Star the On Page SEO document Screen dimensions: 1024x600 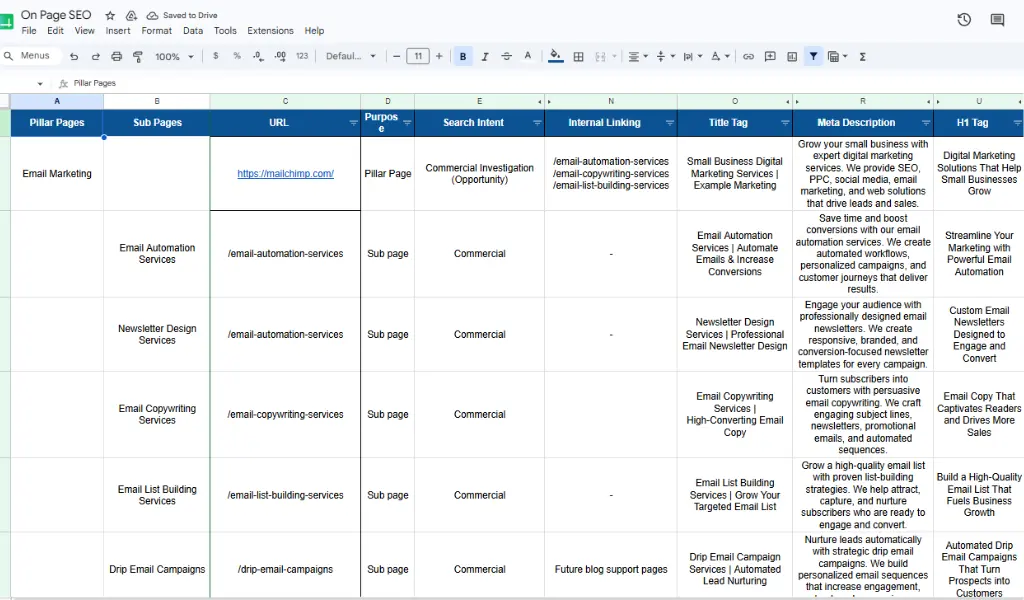point(110,15)
